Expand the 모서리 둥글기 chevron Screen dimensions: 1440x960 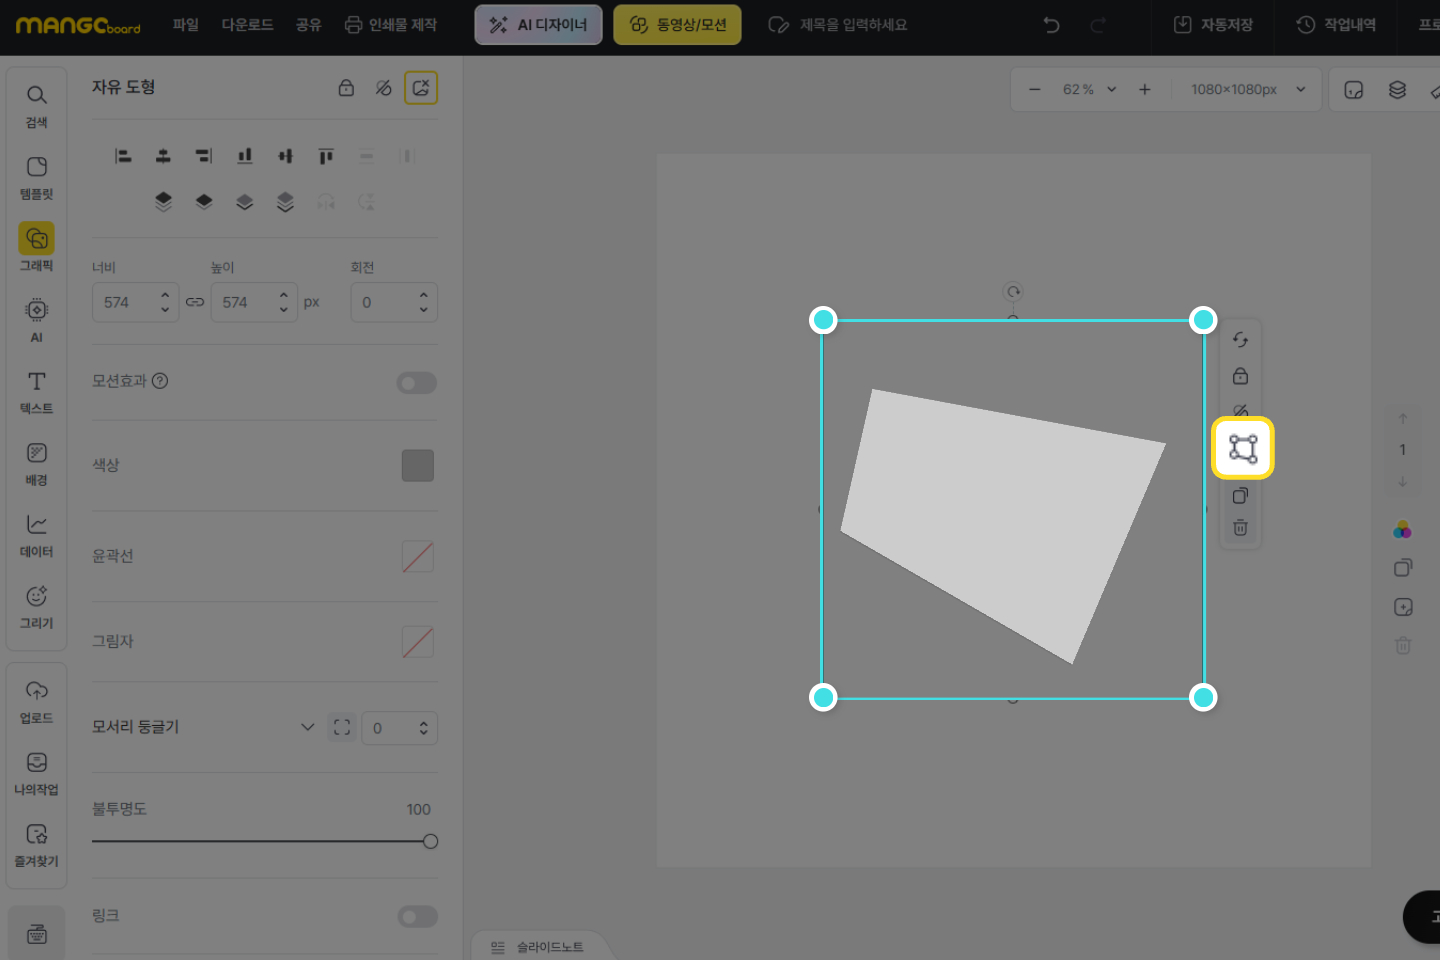(x=307, y=727)
